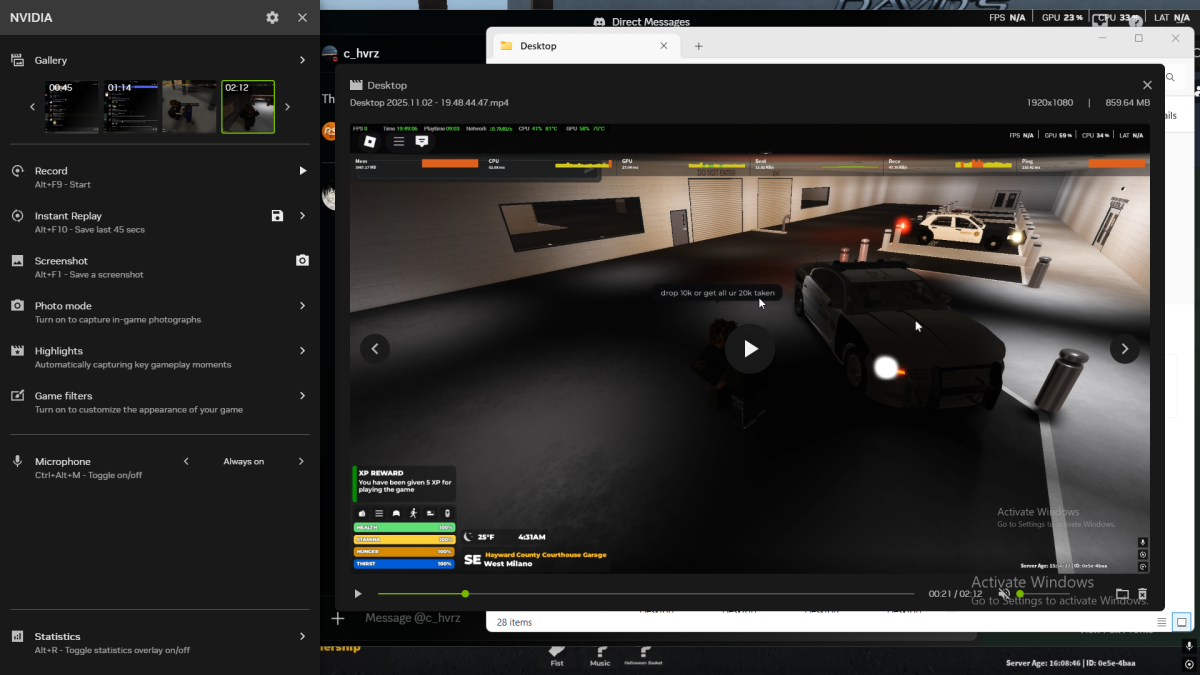The width and height of the screenshot is (1200, 675).
Task: Expand the Gallery section
Action: [302, 61]
